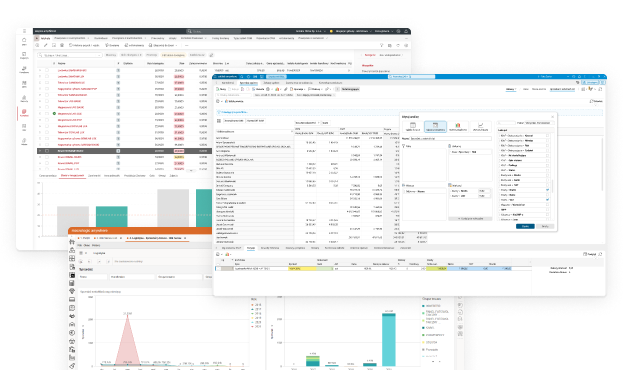
Task: Click the first toolbar button in the blue-titled window
Action: point(222,89)
